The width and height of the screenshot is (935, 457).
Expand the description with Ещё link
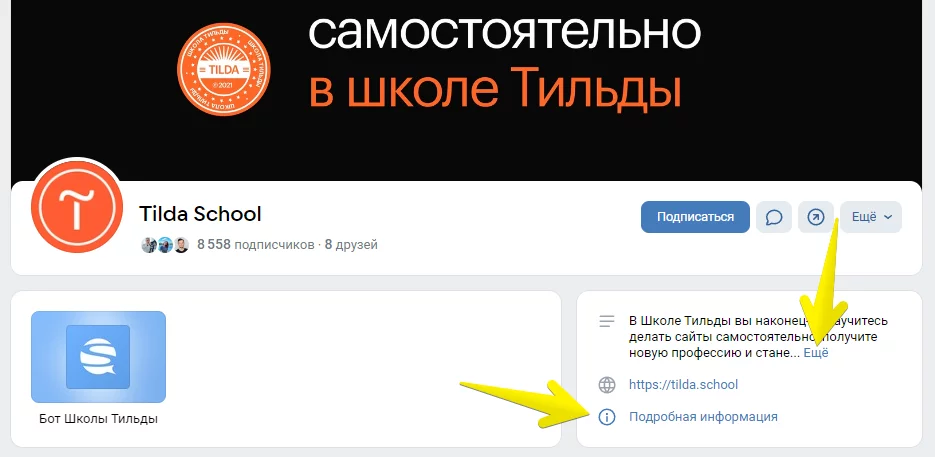pos(816,353)
